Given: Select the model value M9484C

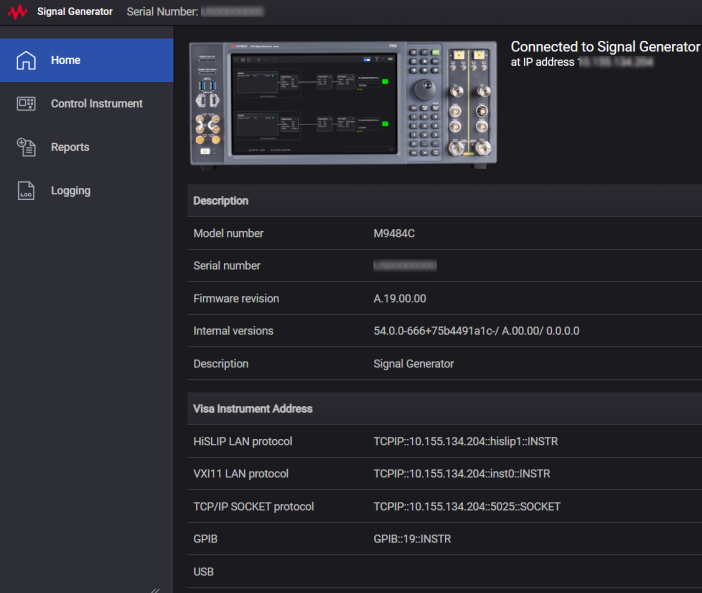Looking at the screenshot, I should click(394, 233).
